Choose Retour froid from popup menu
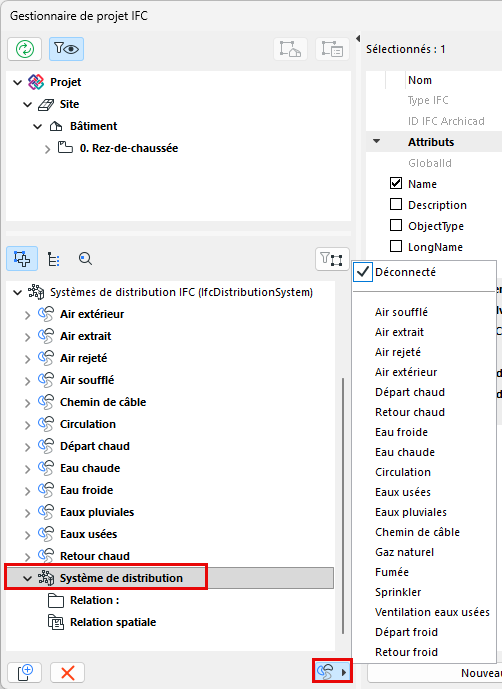Screen dimensions: 502x689 tap(406, 652)
